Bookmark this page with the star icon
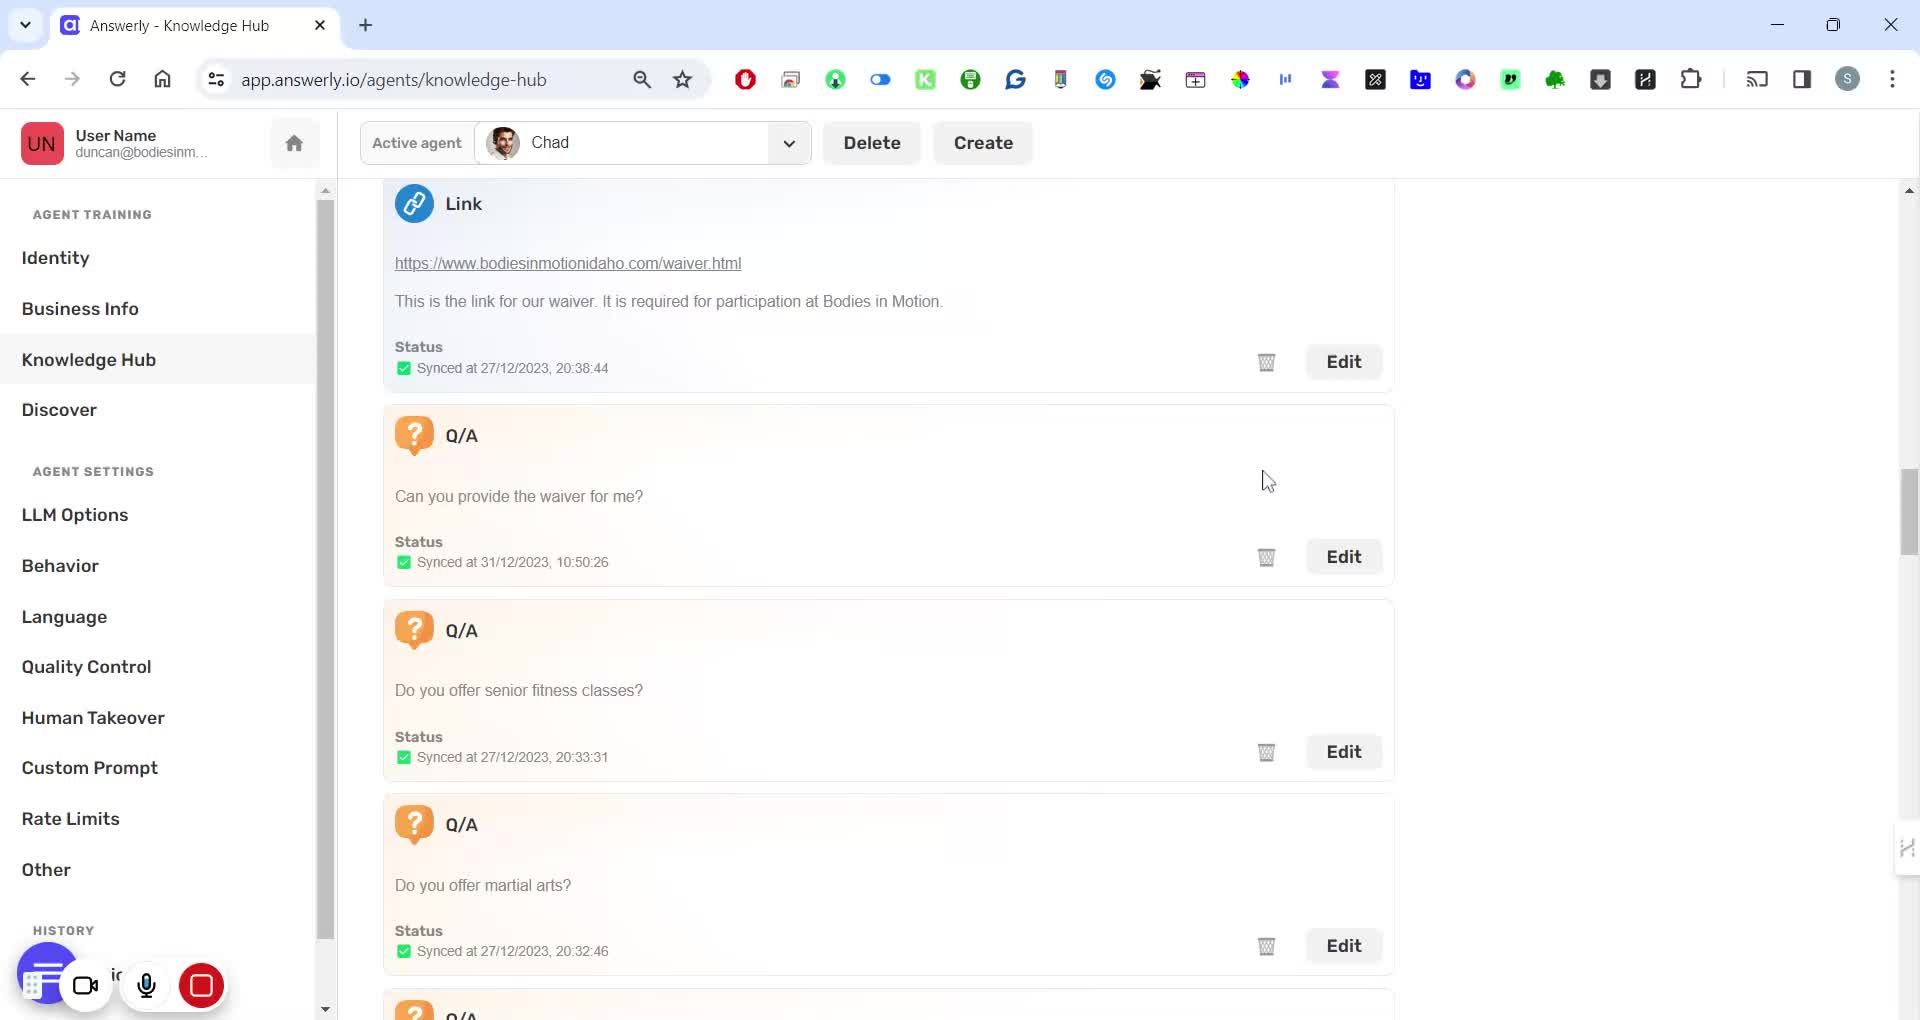Viewport: 1920px width, 1020px height. point(683,80)
